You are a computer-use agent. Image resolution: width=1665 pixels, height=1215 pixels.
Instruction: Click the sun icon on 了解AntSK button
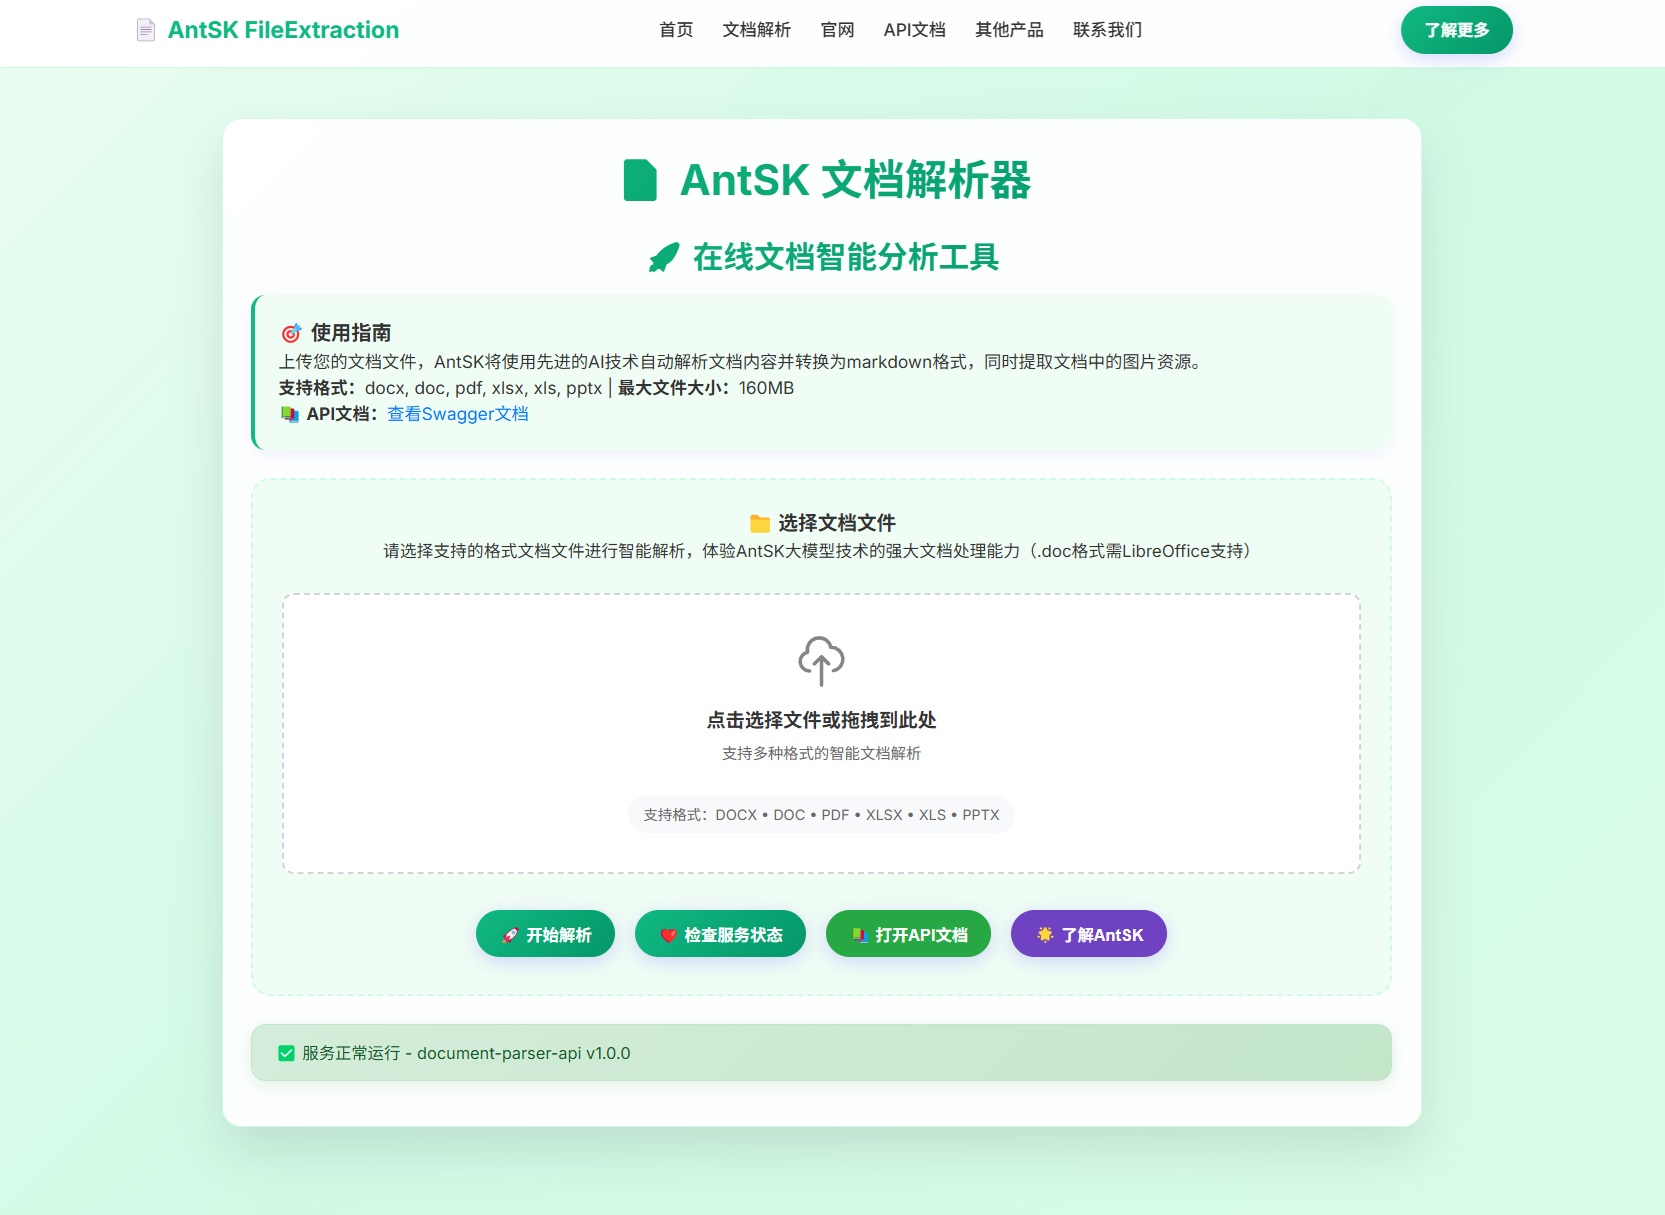(x=1043, y=933)
